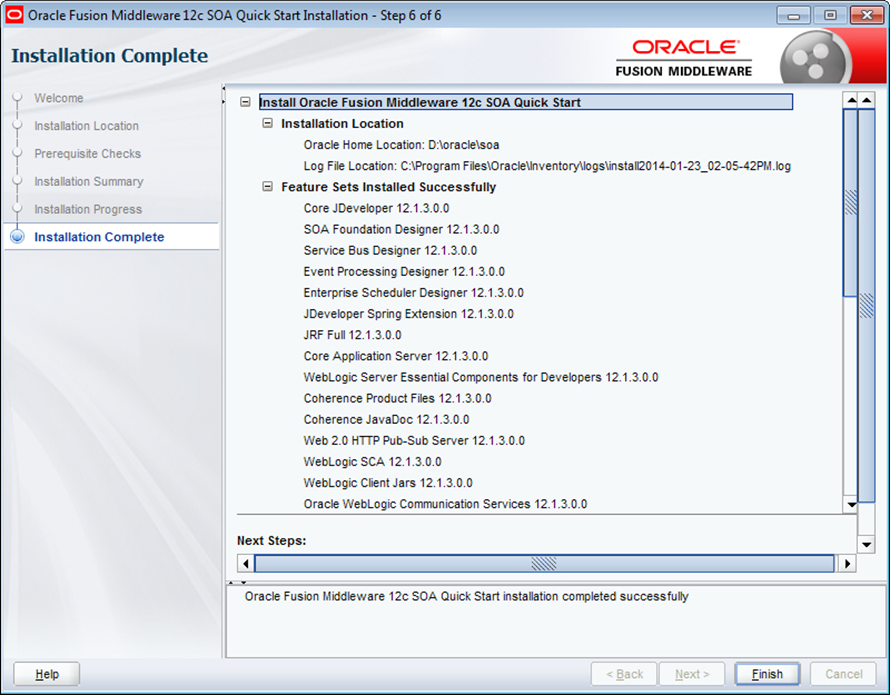
Task: Select the 'Install Oracle Fusion Middleware 12c SOA Quick Start' row
Action: (x=526, y=102)
